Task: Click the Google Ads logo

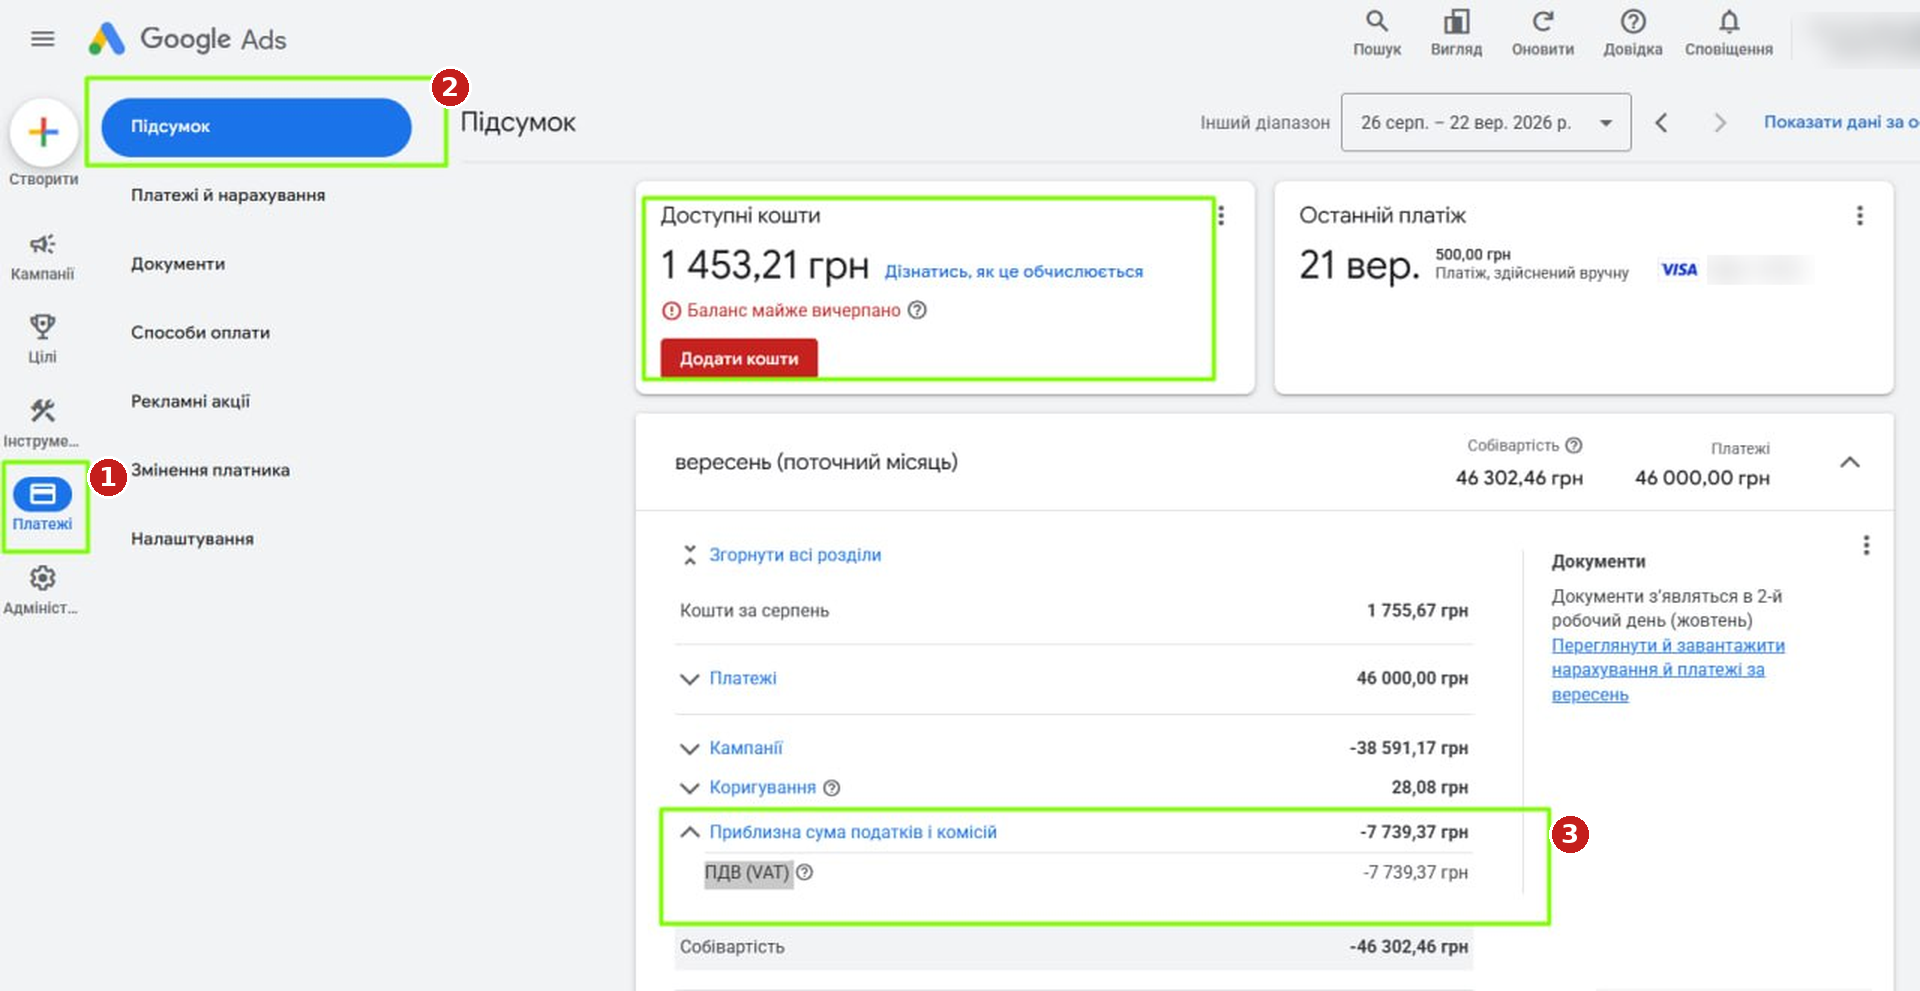Action: [x=187, y=39]
